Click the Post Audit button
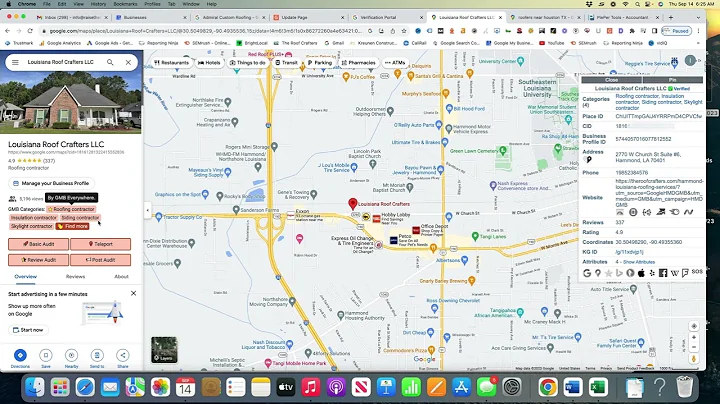 point(101,260)
